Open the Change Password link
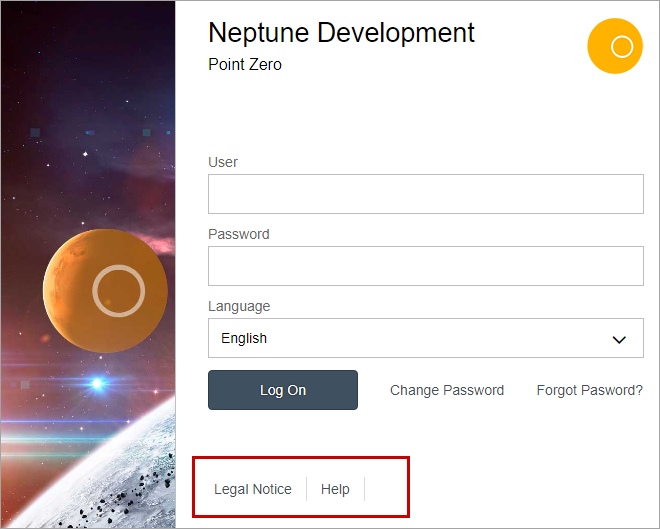 tap(447, 390)
